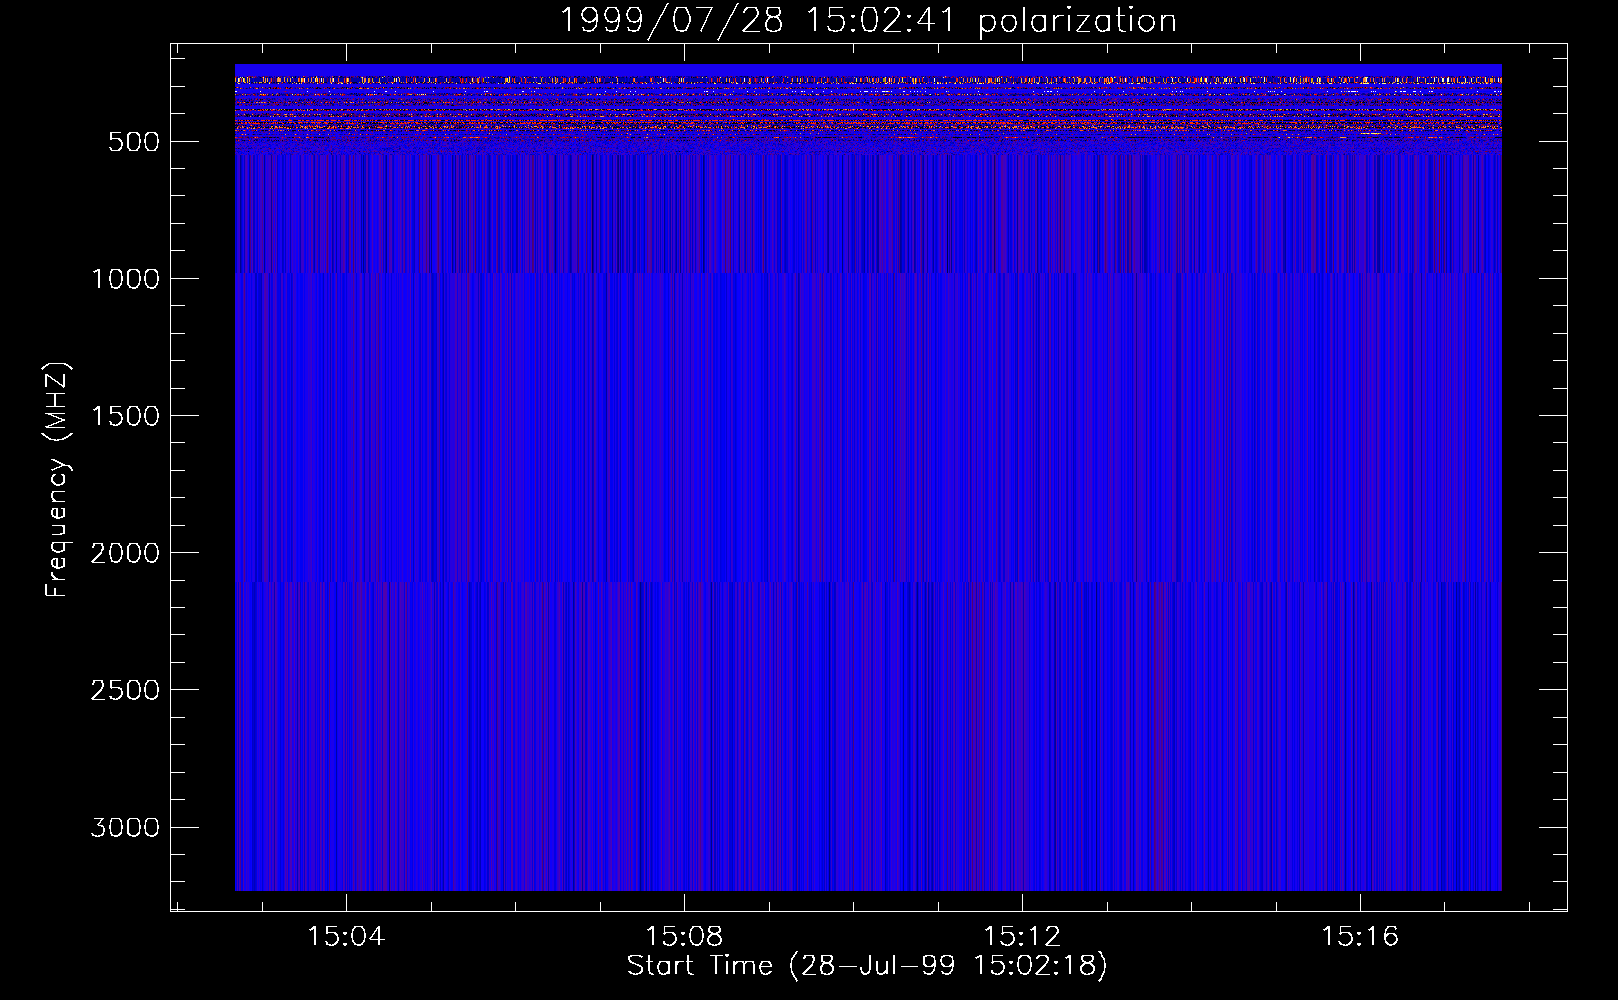Click the 15:16 time tick label

[1360, 937]
